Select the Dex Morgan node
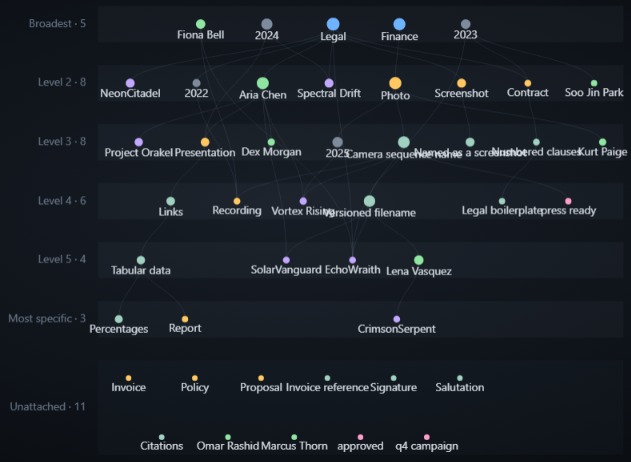631x462 pixels. pos(271,142)
